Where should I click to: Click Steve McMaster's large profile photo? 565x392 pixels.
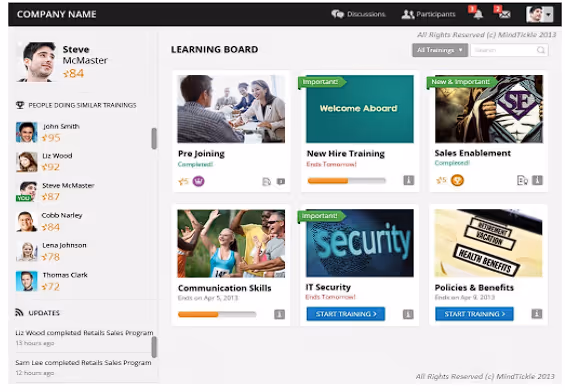tap(36, 62)
